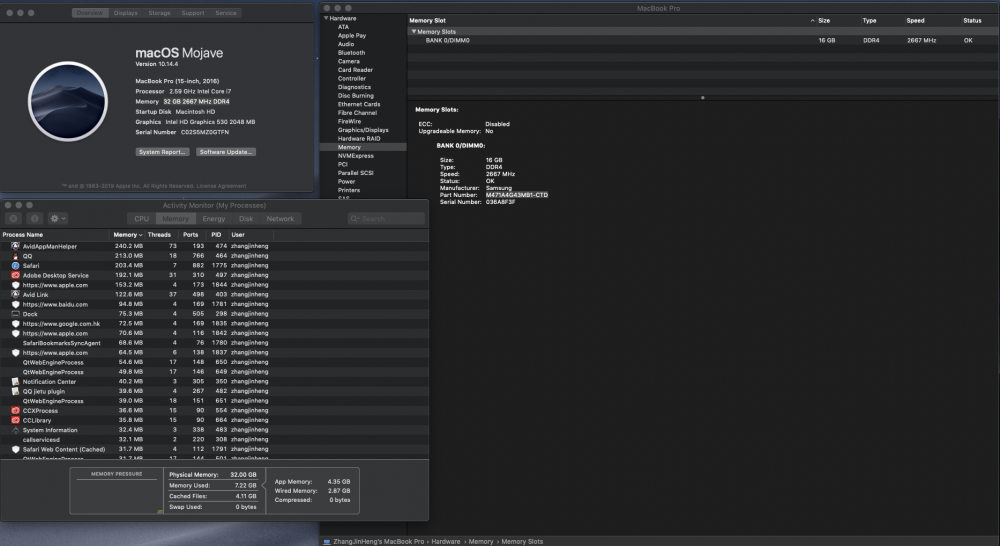This screenshot has height=546, width=1000.
Task: Click the QQ jietu plugin process icon
Action: (x=15, y=391)
